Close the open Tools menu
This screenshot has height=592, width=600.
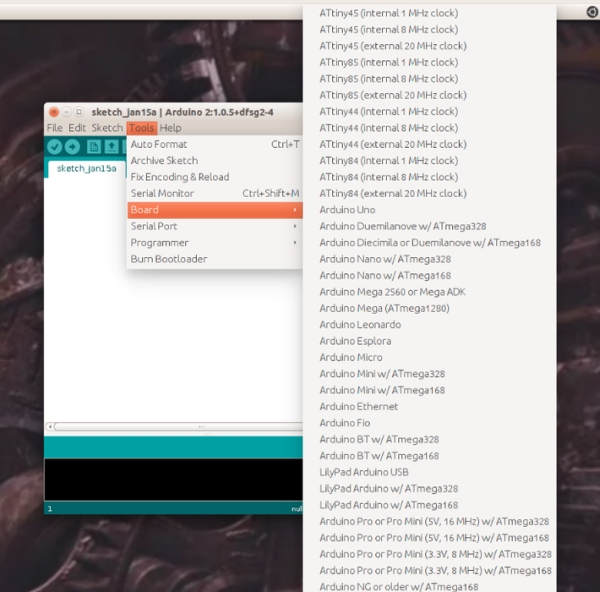coord(142,128)
